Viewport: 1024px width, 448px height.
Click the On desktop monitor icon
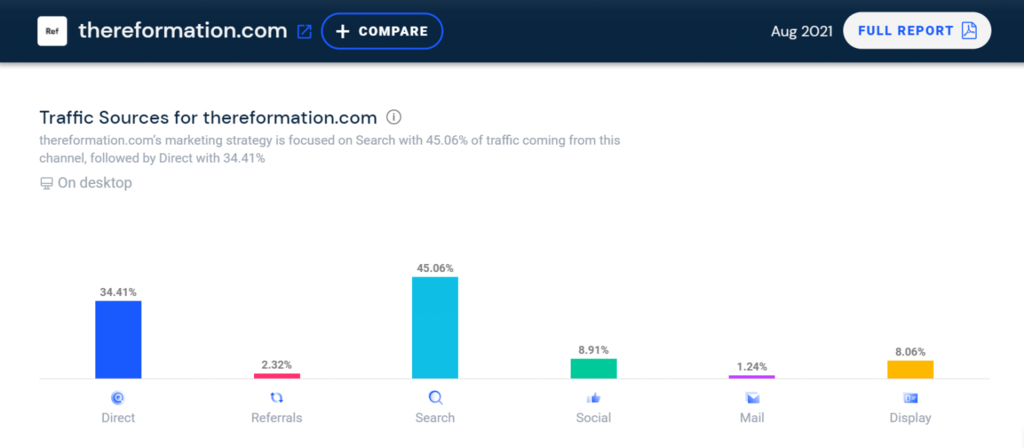point(46,184)
